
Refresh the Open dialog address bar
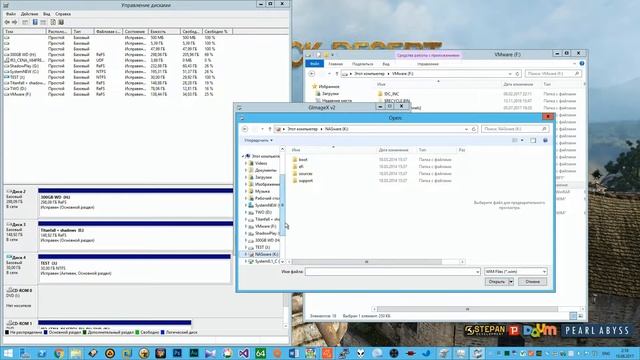click(x=474, y=129)
